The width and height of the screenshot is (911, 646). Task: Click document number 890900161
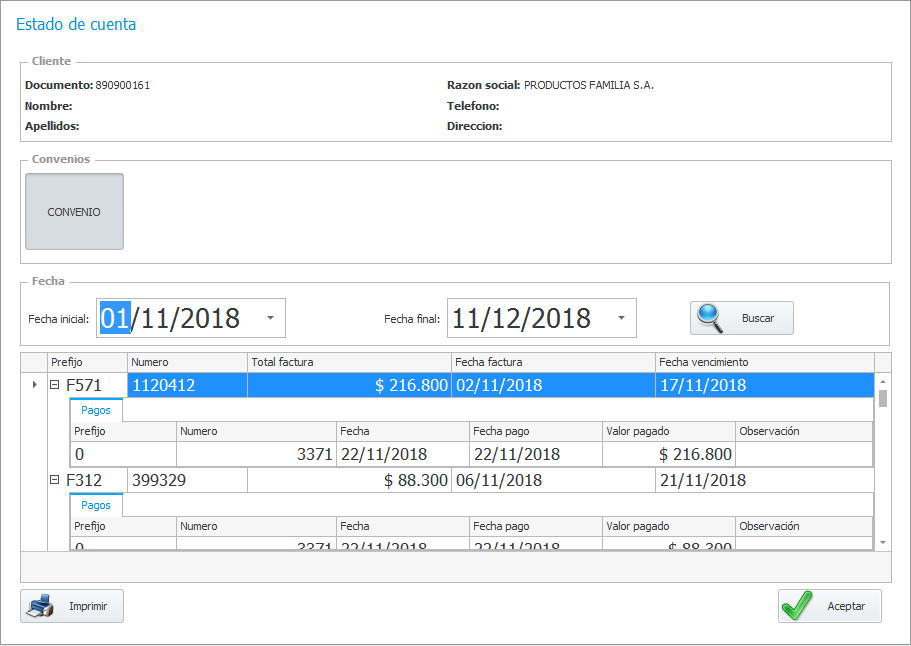point(123,85)
